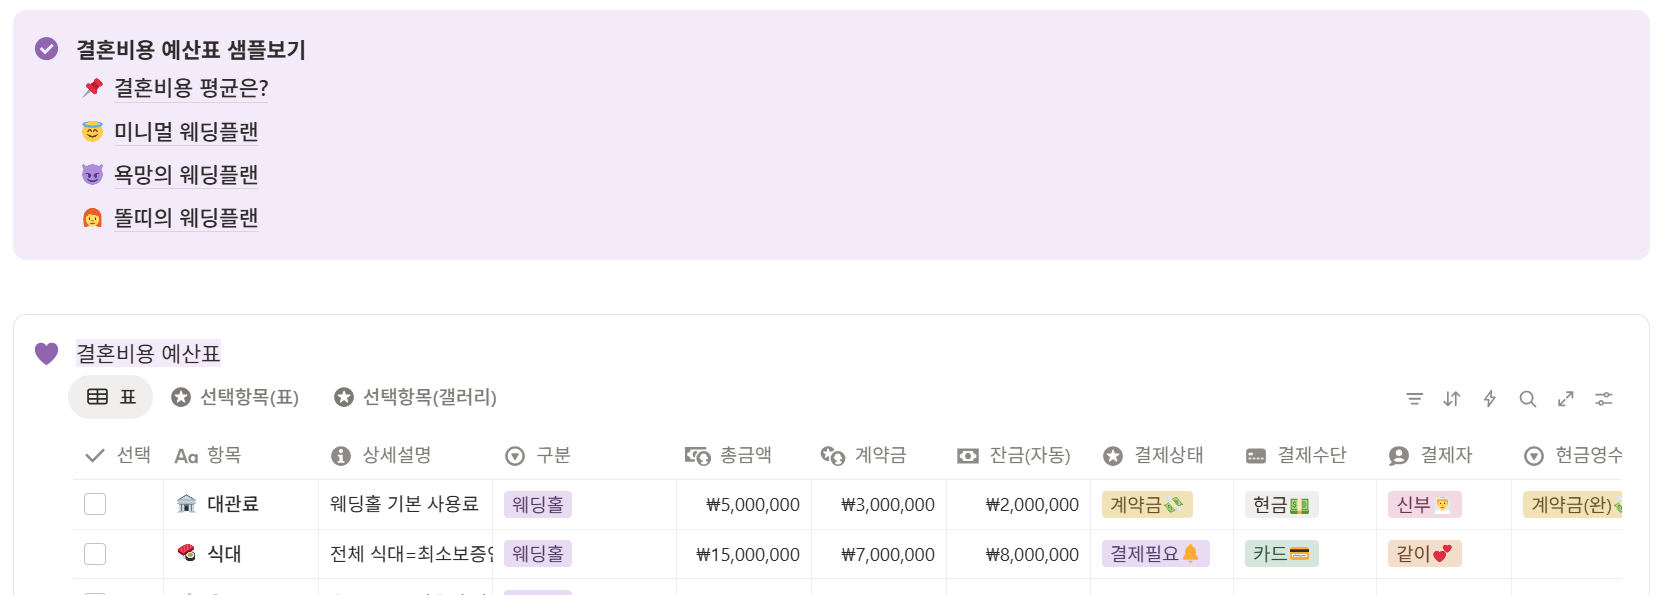Open the filter icon on the database toolbar
The height and width of the screenshot is (595, 1664).
(1414, 398)
